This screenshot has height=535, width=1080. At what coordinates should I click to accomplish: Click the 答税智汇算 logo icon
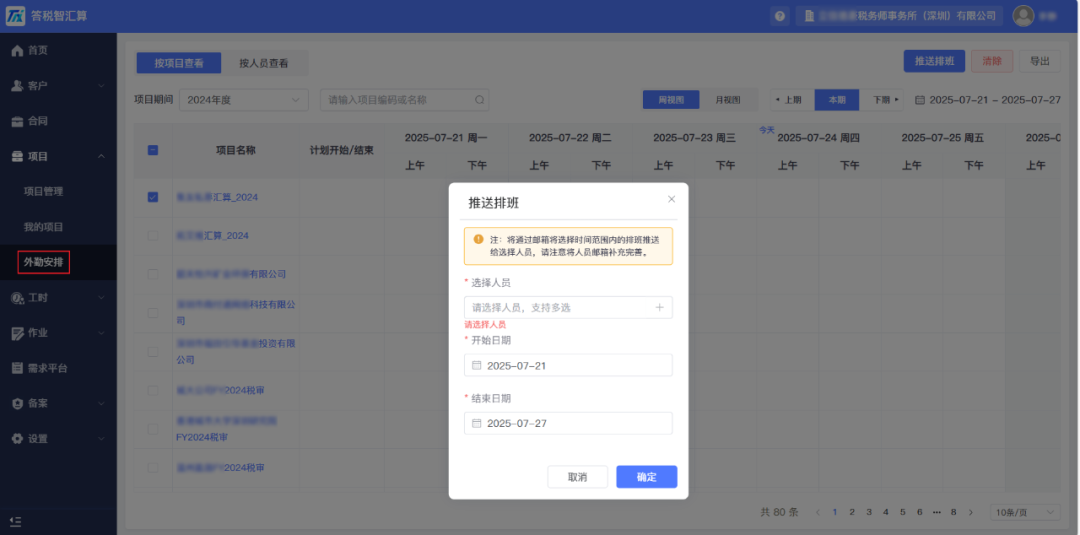(16, 15)
